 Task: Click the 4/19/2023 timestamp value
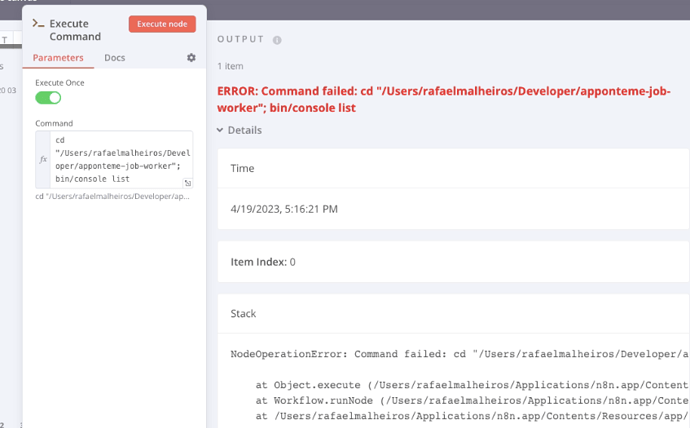tap(284, 209)
